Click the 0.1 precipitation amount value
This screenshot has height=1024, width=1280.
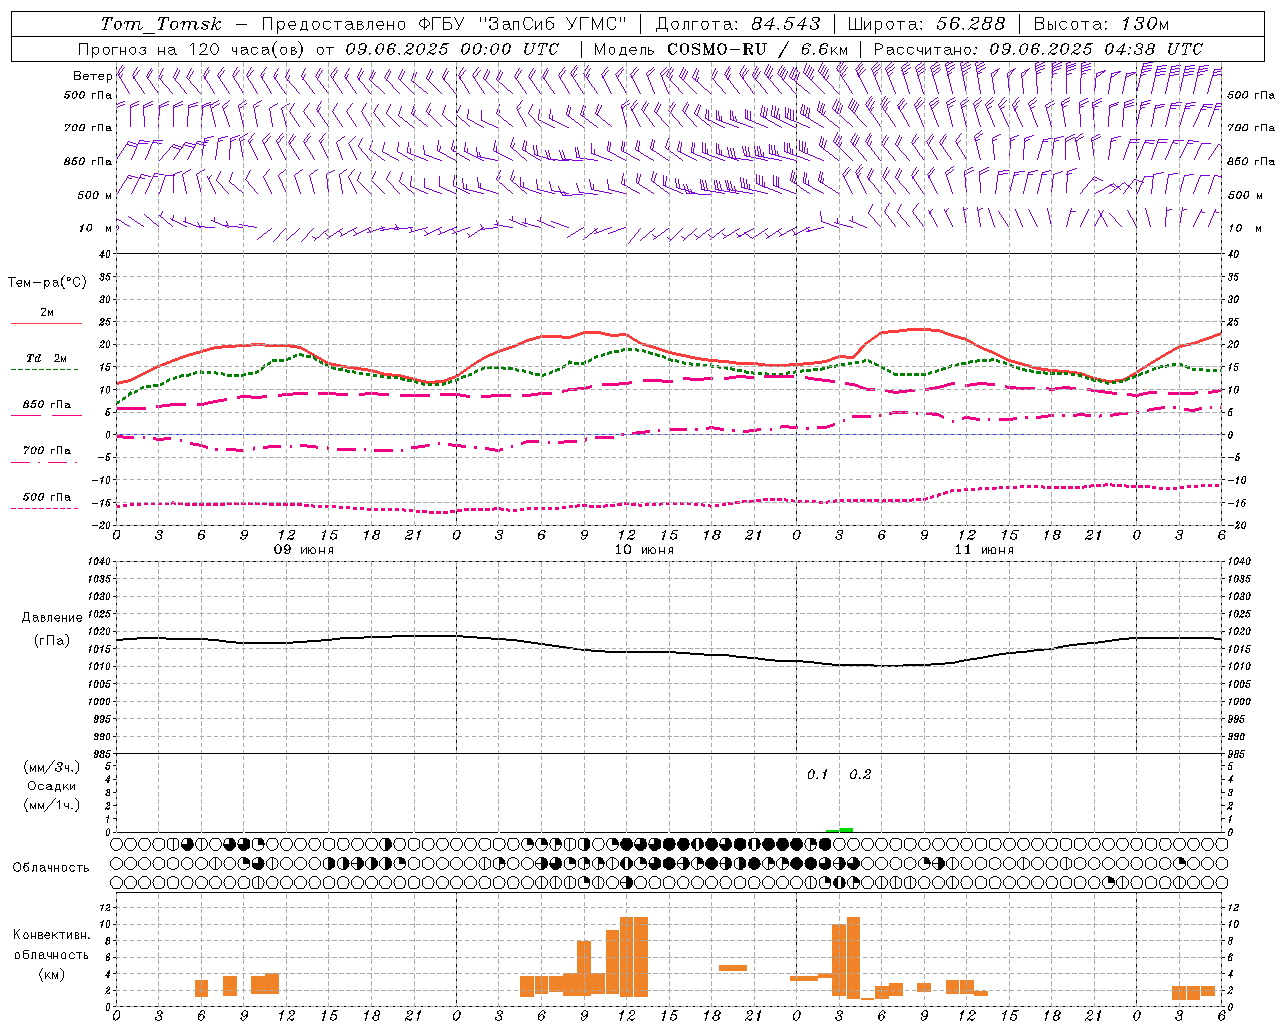tap(818, 775)
